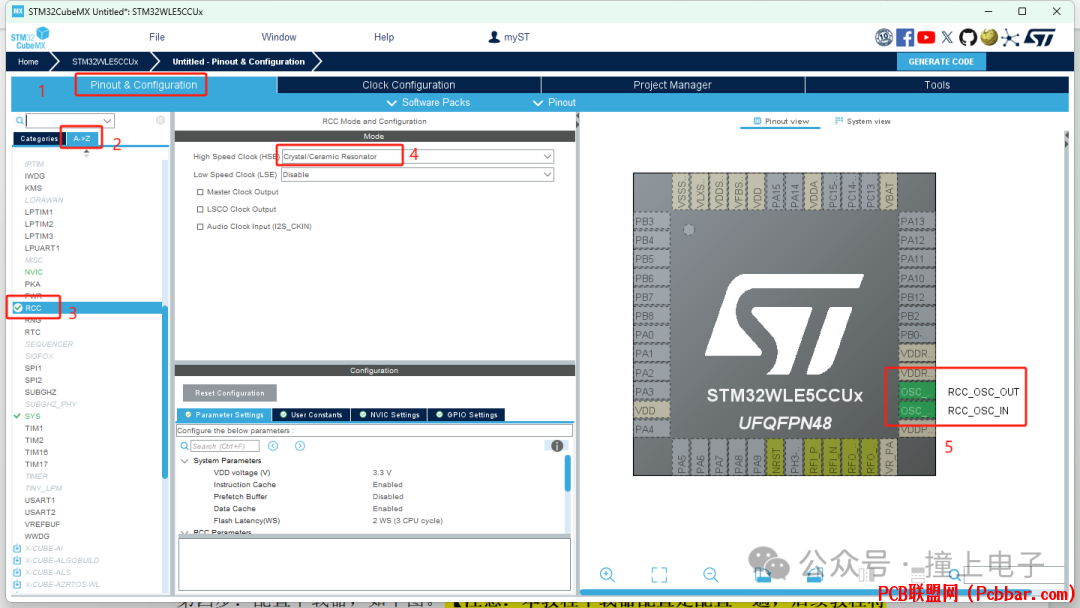Focus the peripheral search input box
The width and height of the screenshot is (1080, 608).
pos(64,120)
